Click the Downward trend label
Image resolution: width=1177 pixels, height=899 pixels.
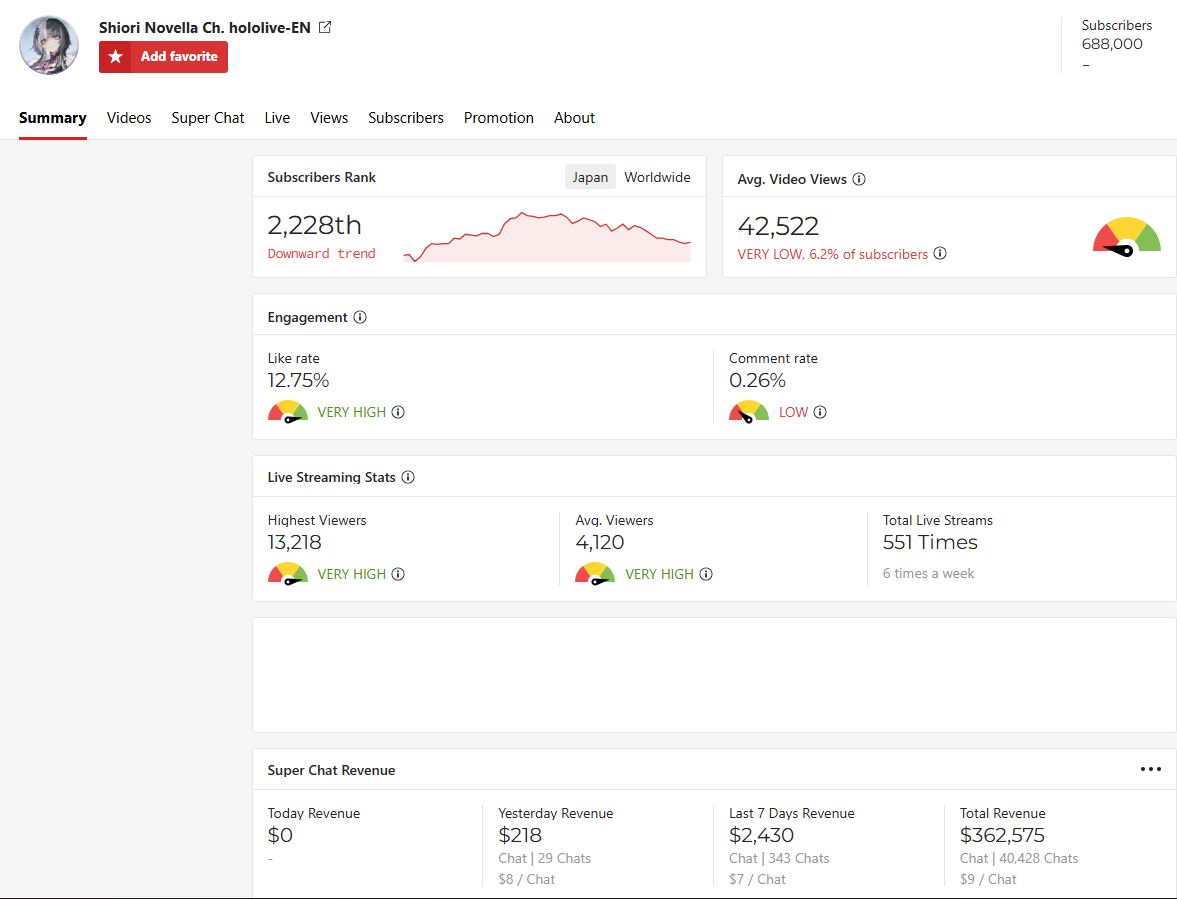click(x=321, y=254)
